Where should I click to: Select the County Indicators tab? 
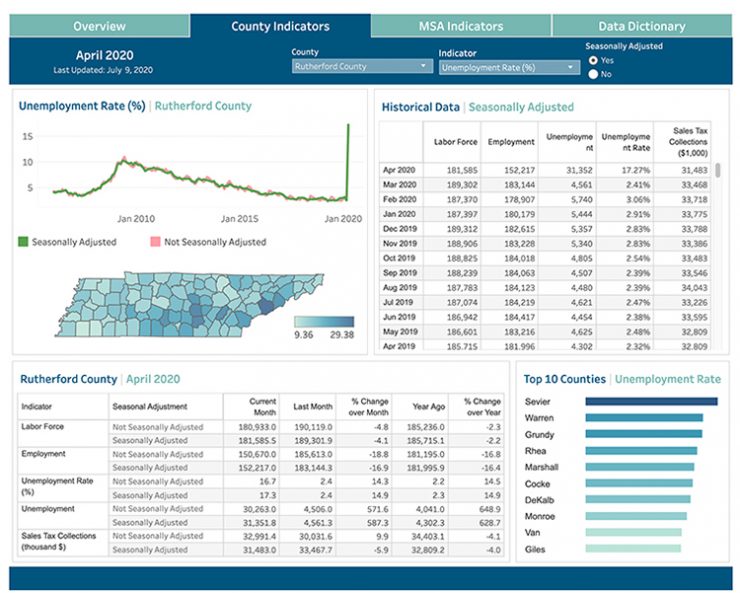click(280, 26)
